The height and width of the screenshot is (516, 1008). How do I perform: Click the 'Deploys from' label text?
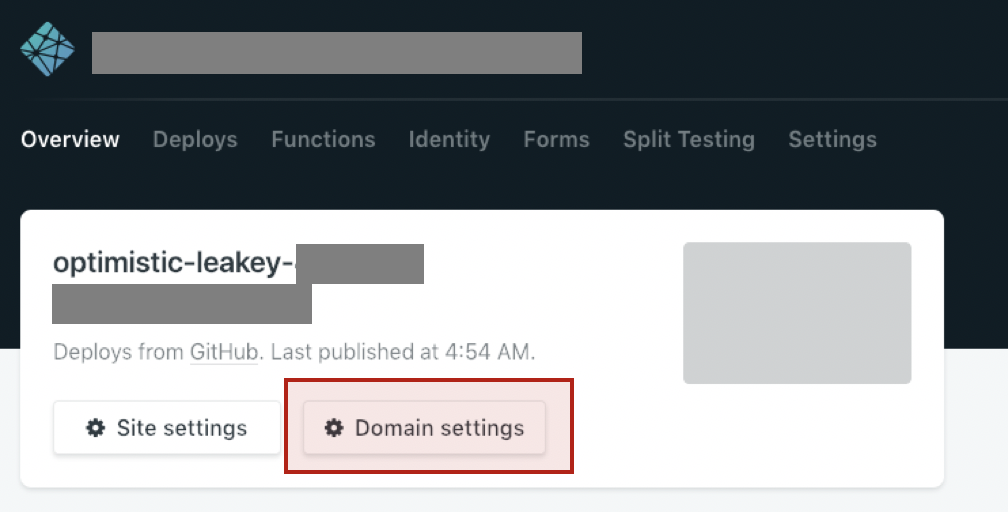tap(118, 352)
